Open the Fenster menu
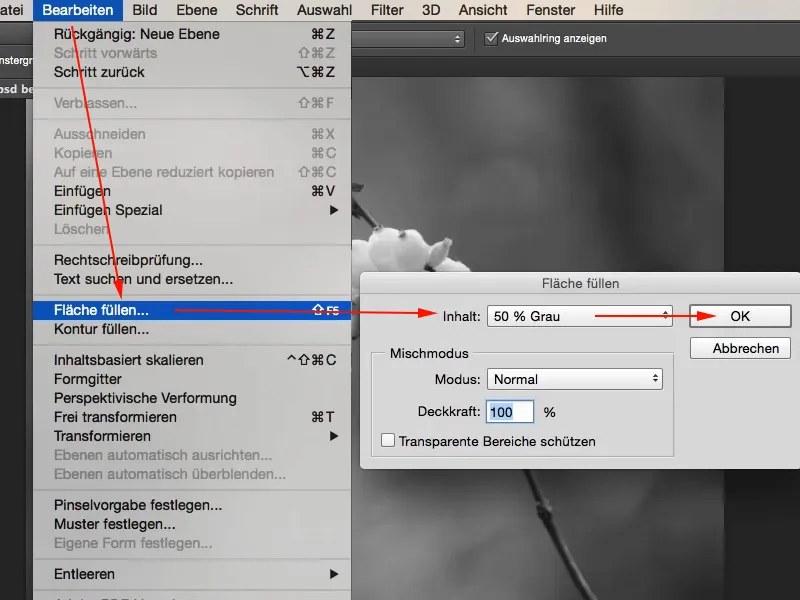 [551, 10]
